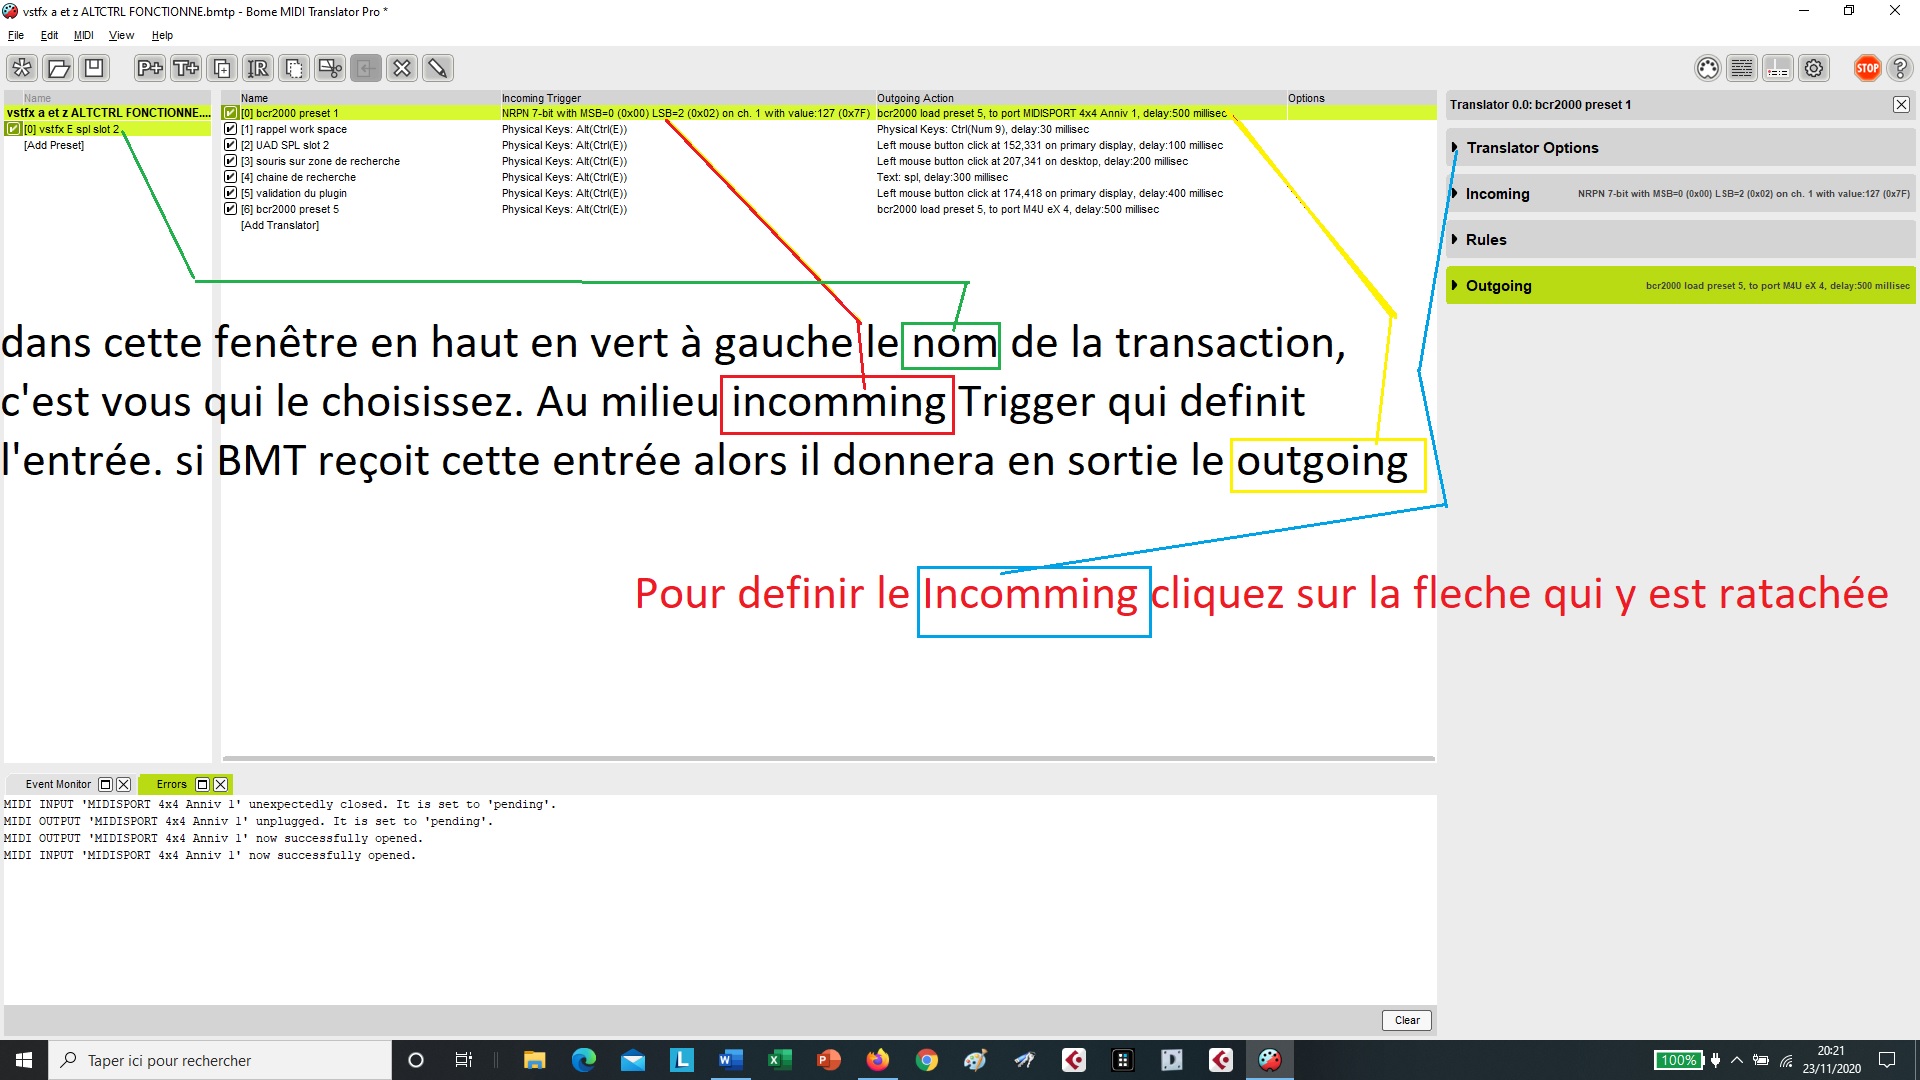Click the Clear button

1406,1020
